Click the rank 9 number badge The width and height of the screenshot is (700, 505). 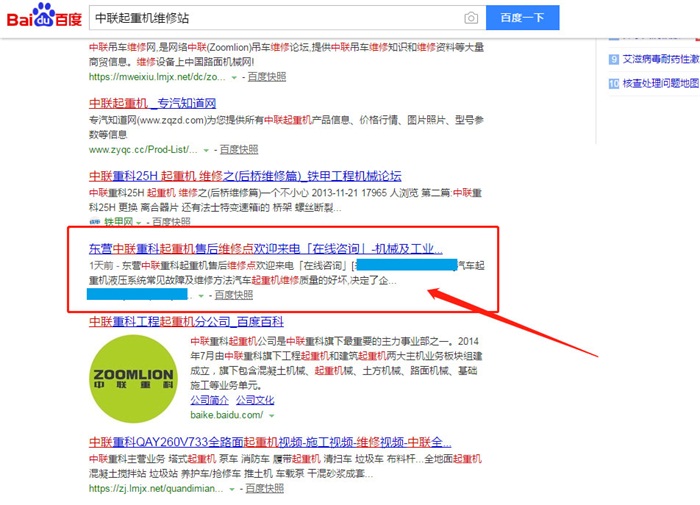click(614, 59)
